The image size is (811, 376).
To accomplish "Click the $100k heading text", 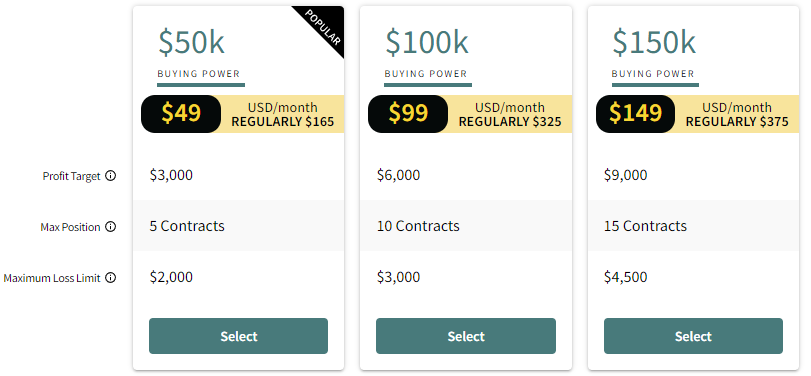I will click(x=427, y=42).
